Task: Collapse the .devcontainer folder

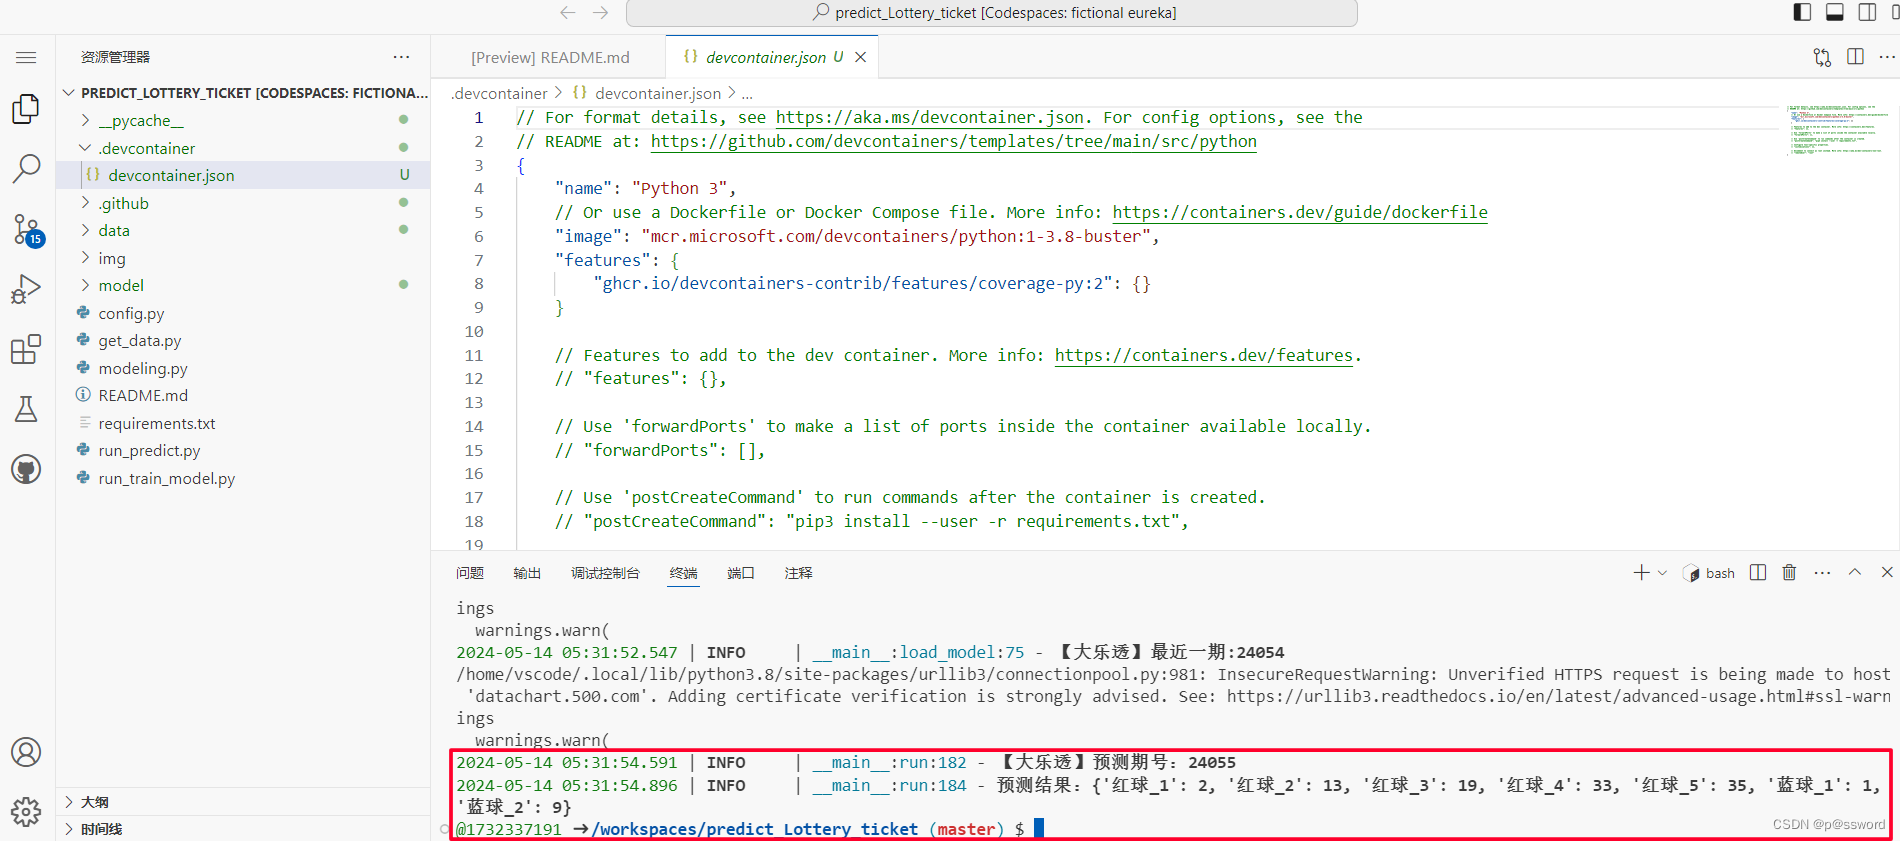Action: point(85,148)
